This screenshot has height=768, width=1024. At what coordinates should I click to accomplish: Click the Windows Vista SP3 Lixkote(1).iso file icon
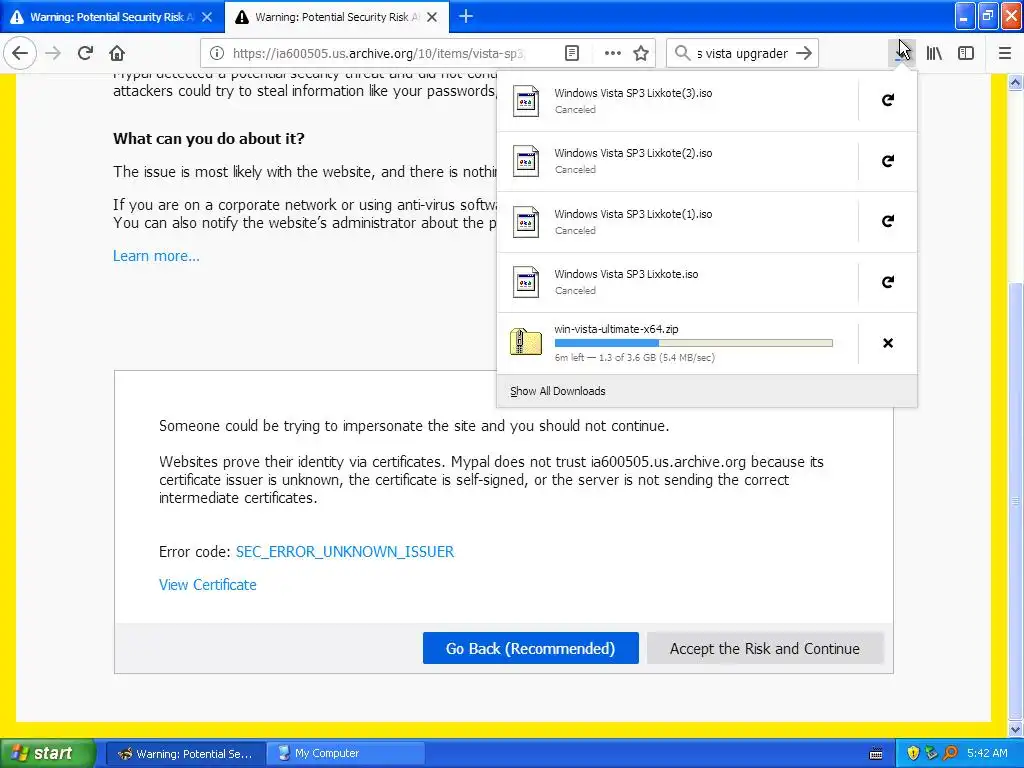tap(526, 222)
